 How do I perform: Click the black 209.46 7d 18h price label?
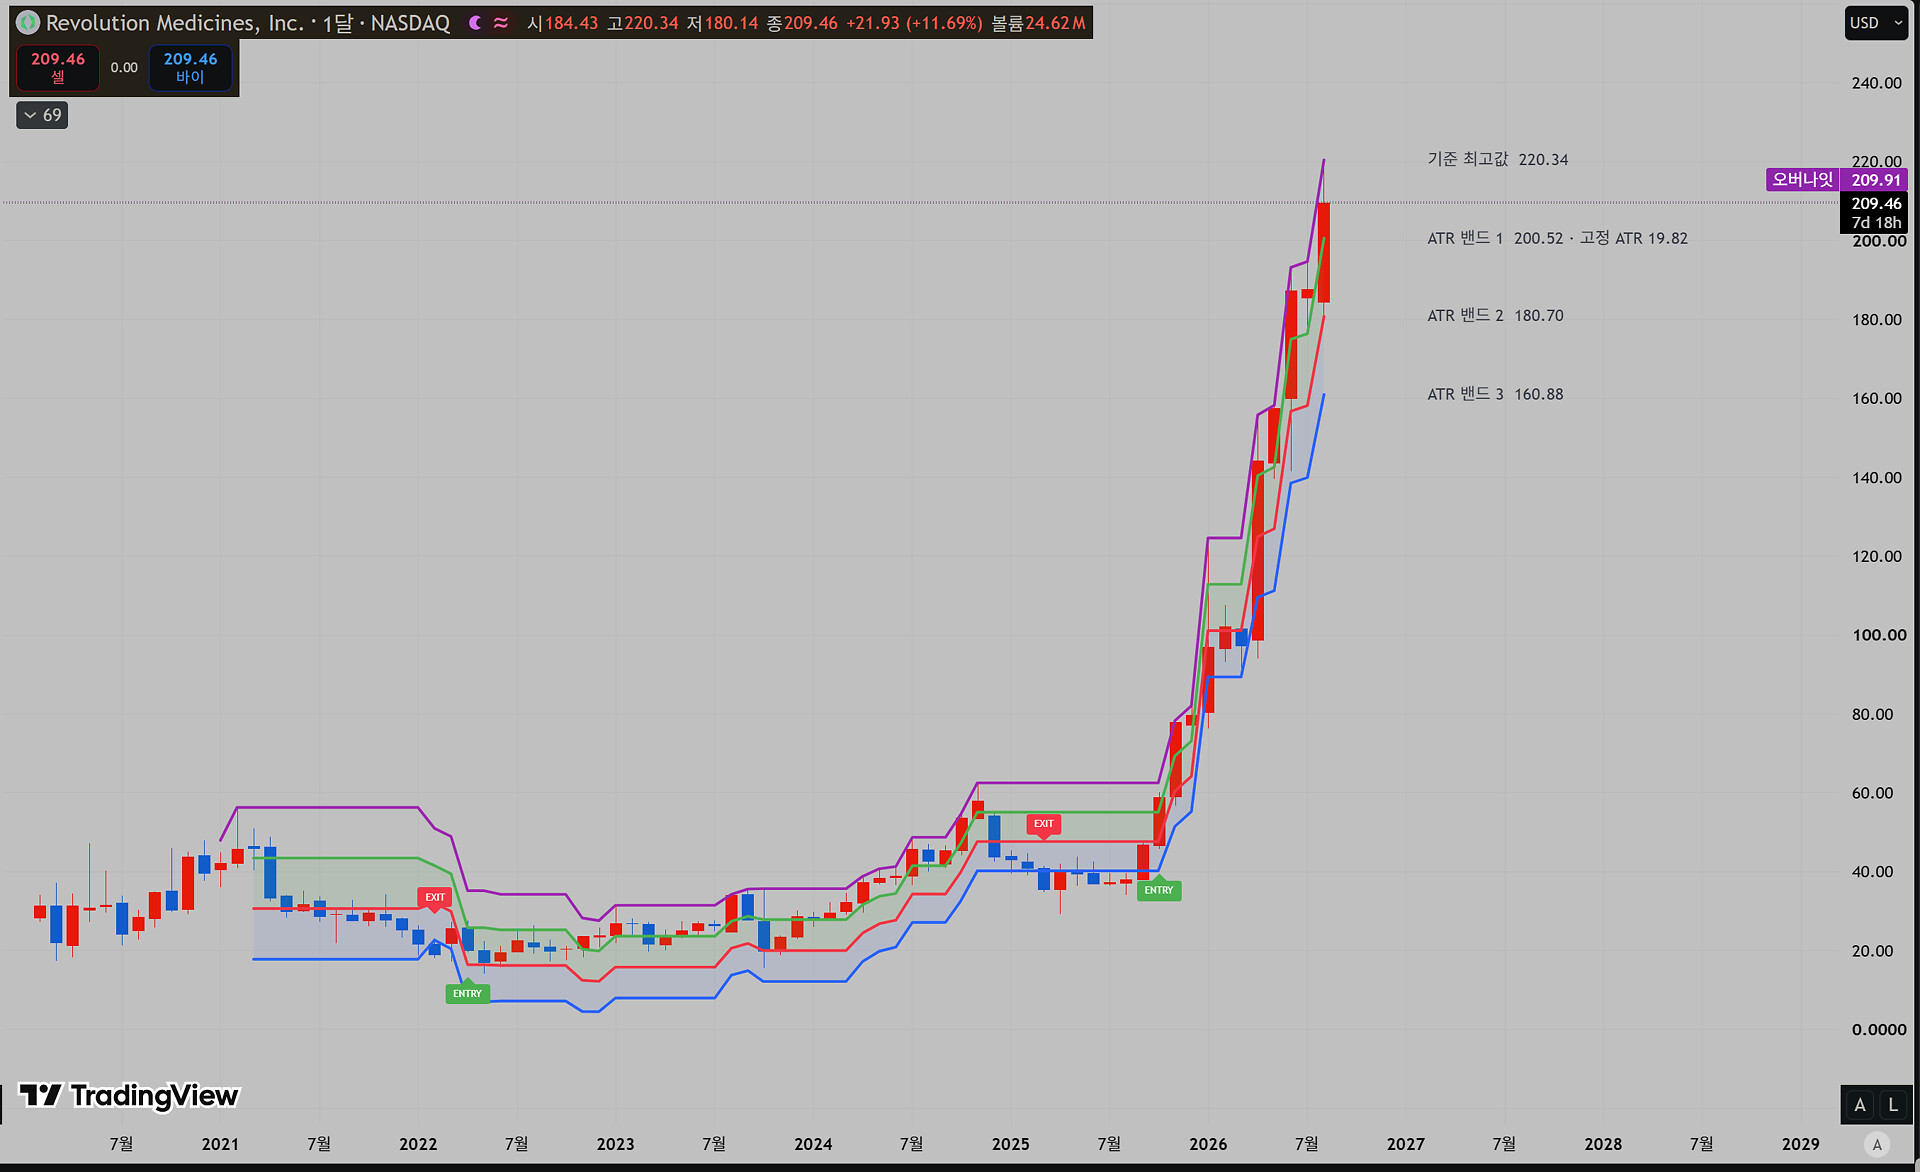pos(1874,213)
